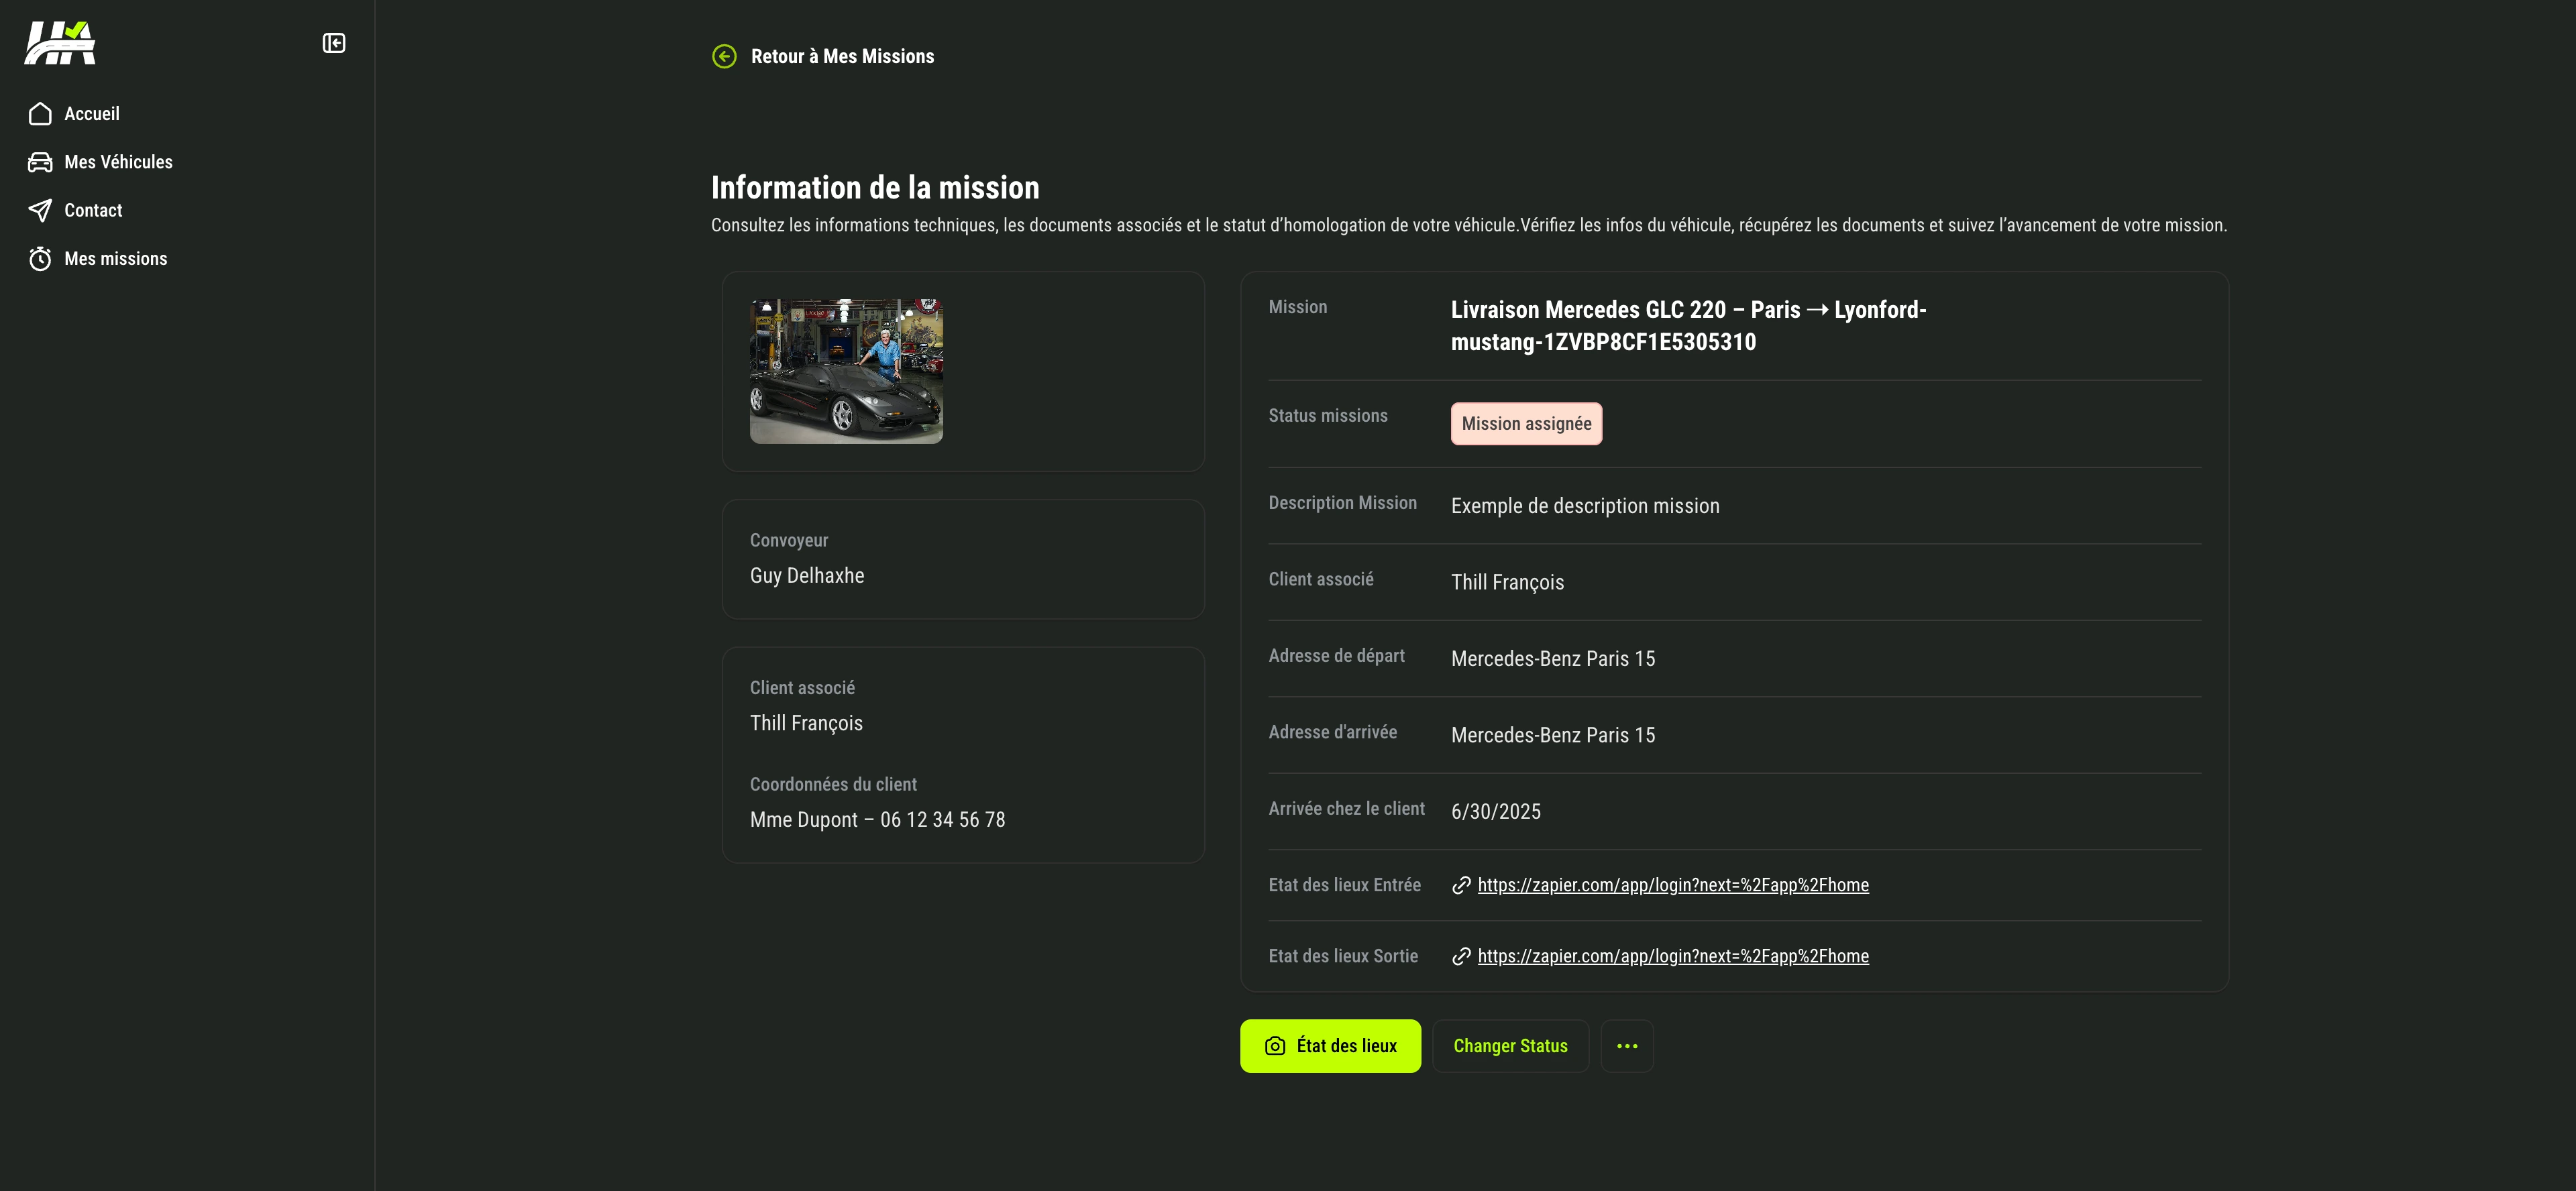Click the vehicle photo thumbnail
Image resolution: width=2576 pixels, height=1191 pixels.
[x=846, y=371]
